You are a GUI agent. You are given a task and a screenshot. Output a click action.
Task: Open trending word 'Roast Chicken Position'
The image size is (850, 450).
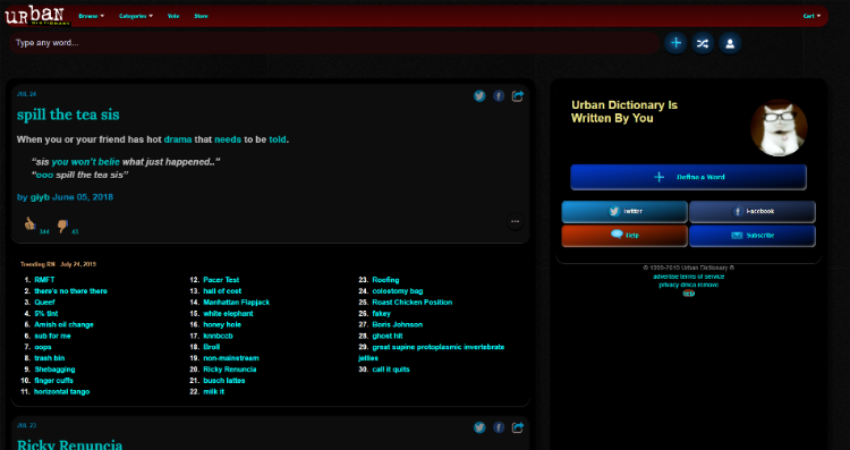(x=412, y=302)
